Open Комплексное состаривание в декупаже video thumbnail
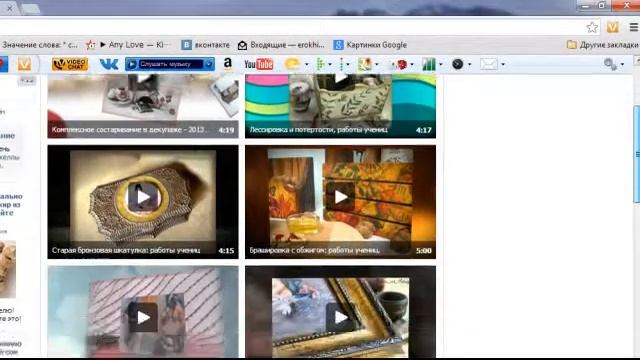This screenshot has height=360, width=640. [143, 106]
